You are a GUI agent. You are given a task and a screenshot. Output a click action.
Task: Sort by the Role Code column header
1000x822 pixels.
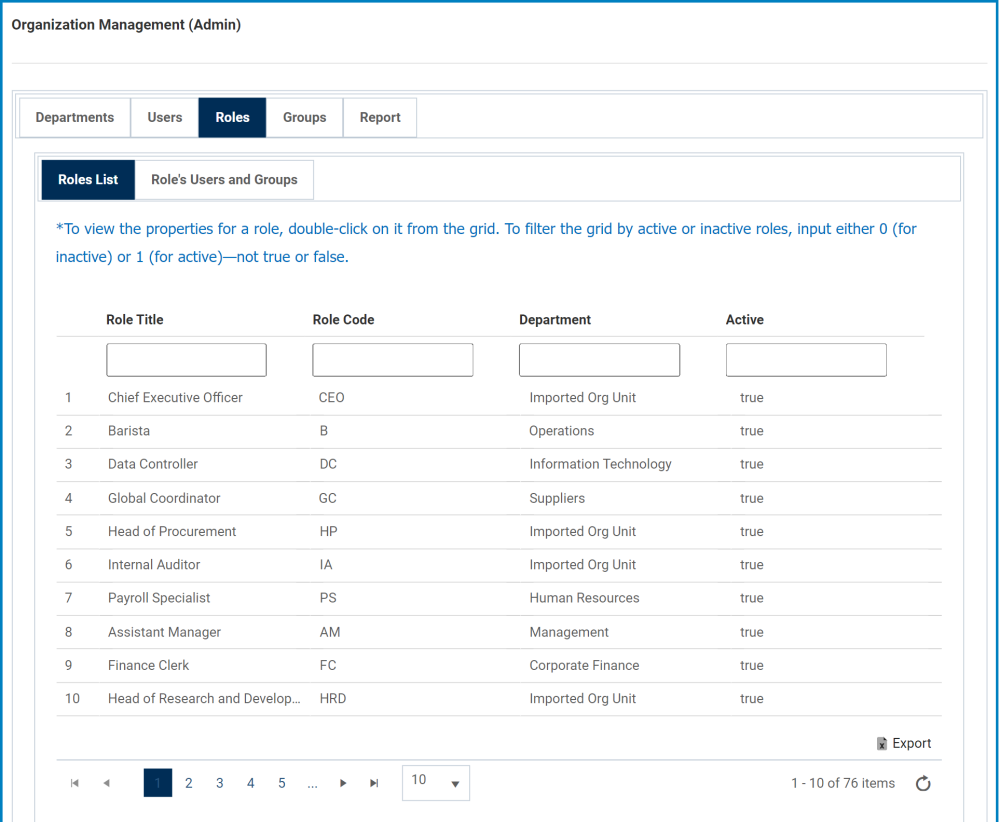point(343,319)
